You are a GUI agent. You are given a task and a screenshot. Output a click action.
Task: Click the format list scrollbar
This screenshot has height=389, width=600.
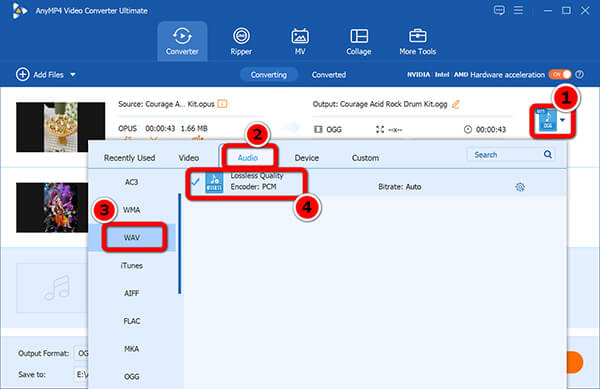click(x=179, y=244)
